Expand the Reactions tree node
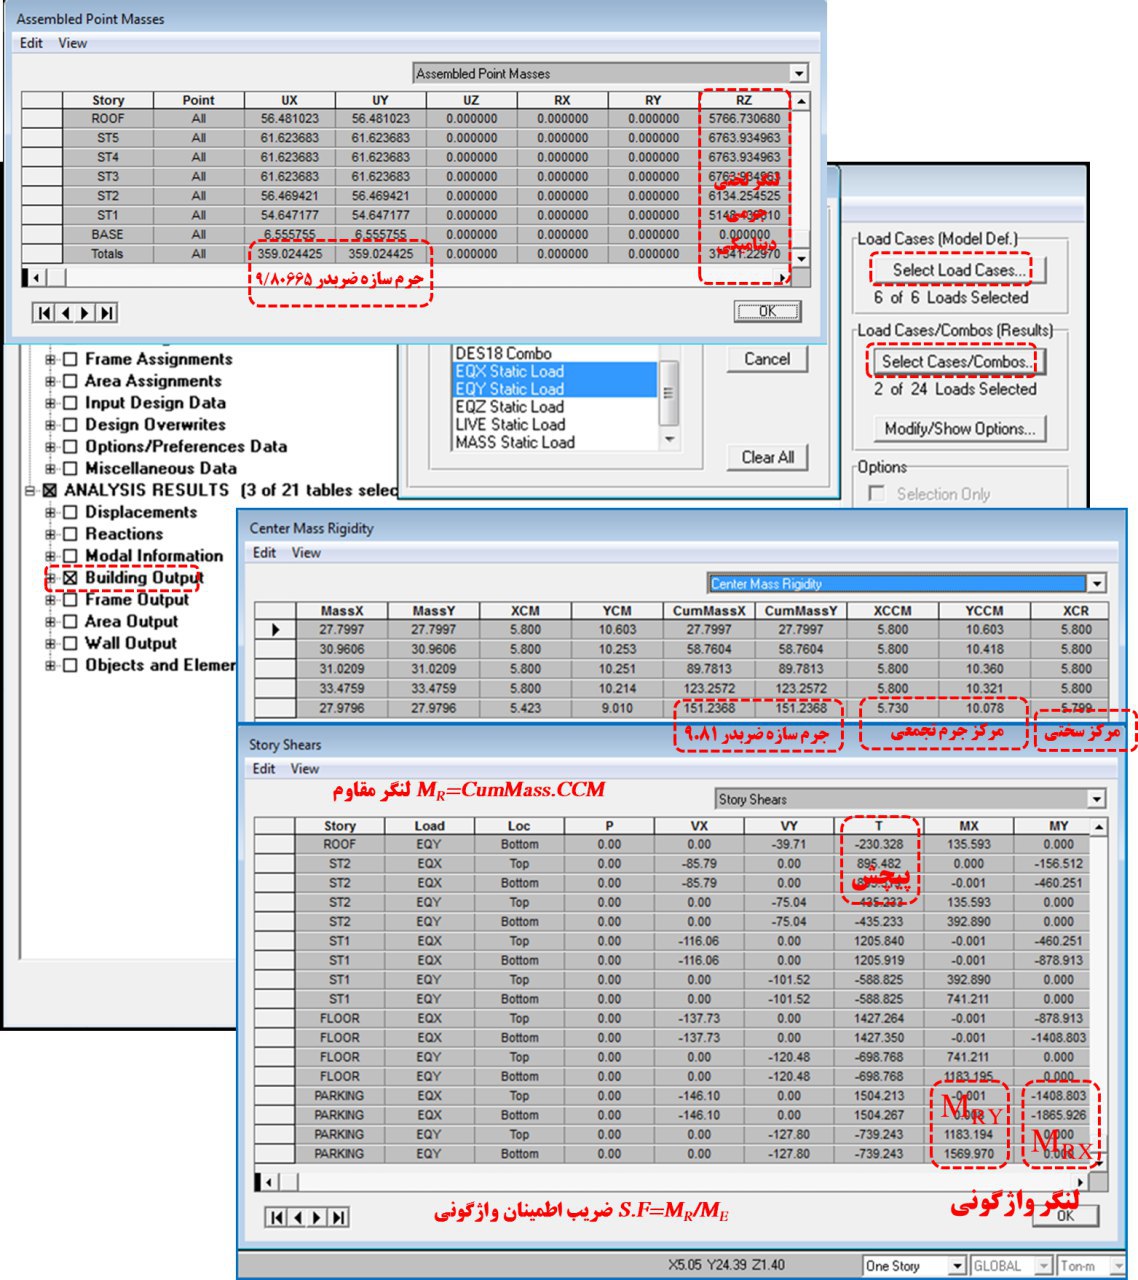1138x1280 pixels. [x=50, y=534]
